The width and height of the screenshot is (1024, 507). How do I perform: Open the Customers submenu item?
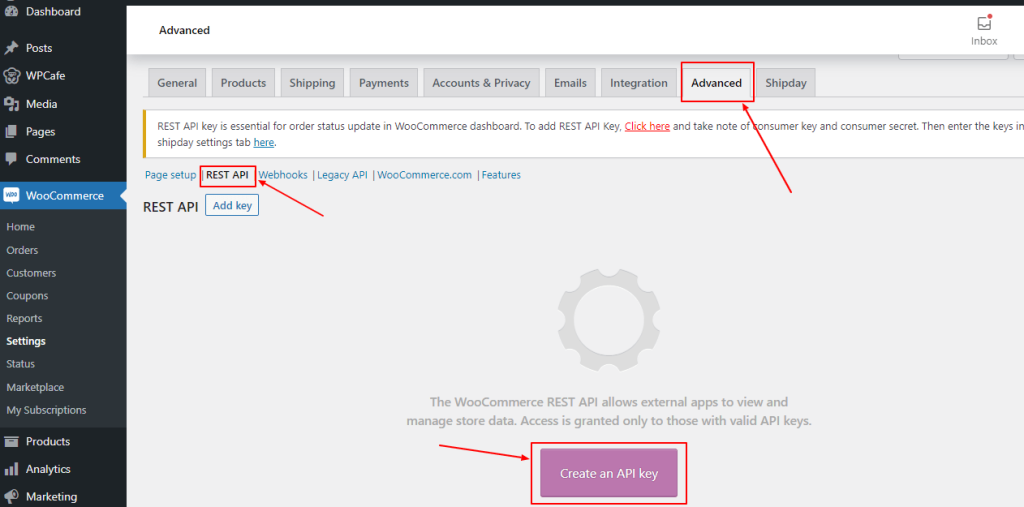click(x=31, y=273)
